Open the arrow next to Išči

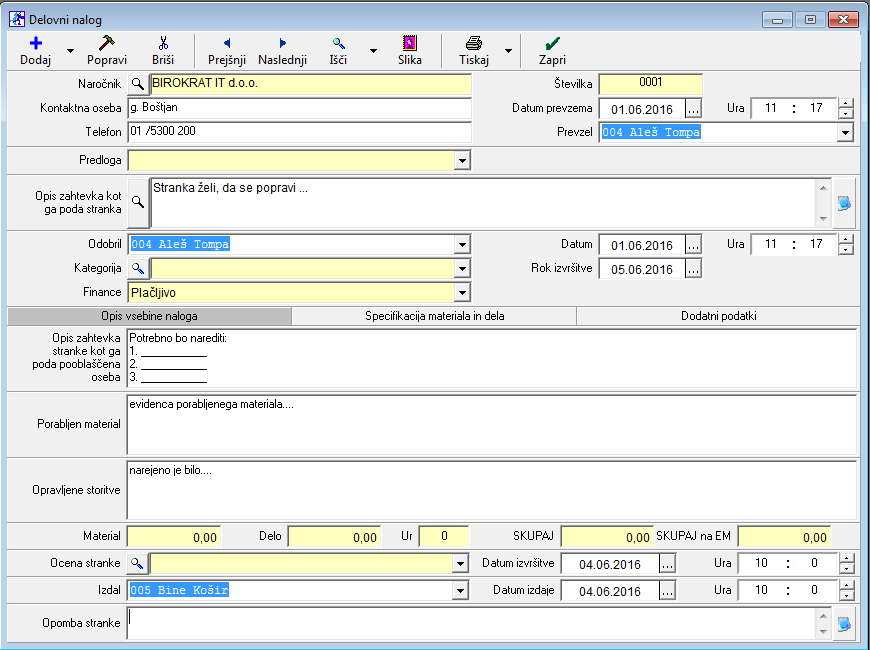pos(373,50)
